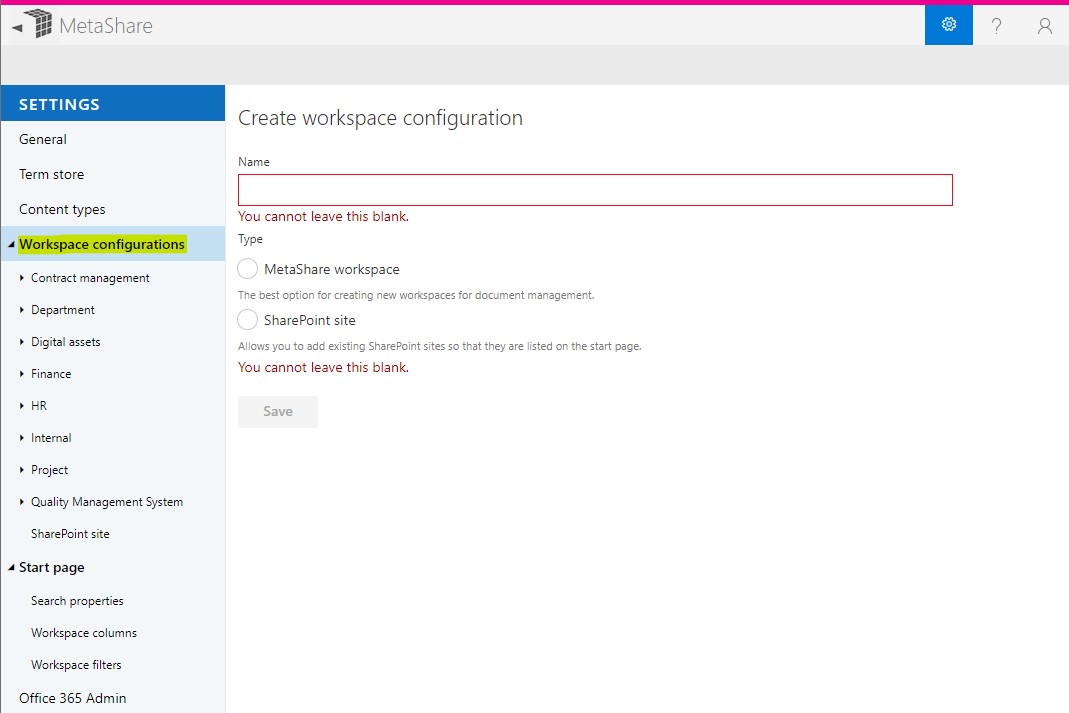This screenshot has height=713, width=1069.
Task: Click the Name input field
Action: pos(595,190)
